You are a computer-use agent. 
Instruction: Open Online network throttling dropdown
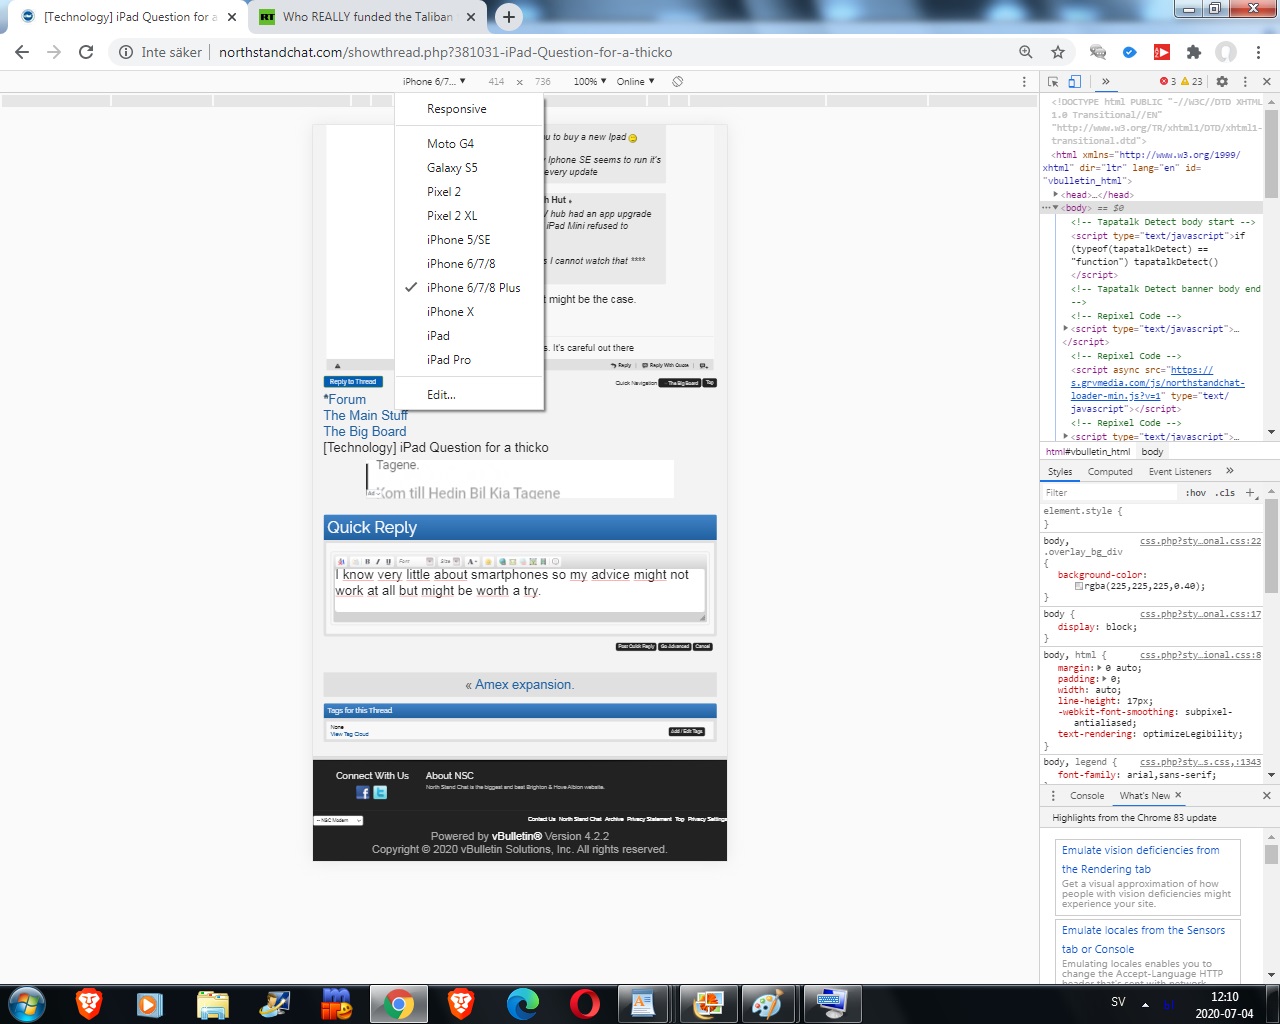click(x=636, y=82)
